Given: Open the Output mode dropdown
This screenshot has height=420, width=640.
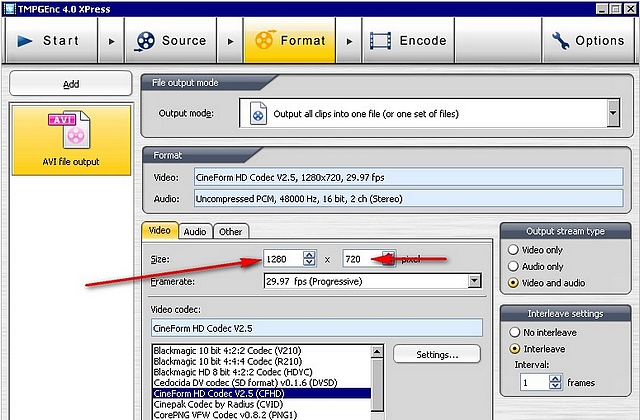Looking at the screenshot, I should point(429,113).
